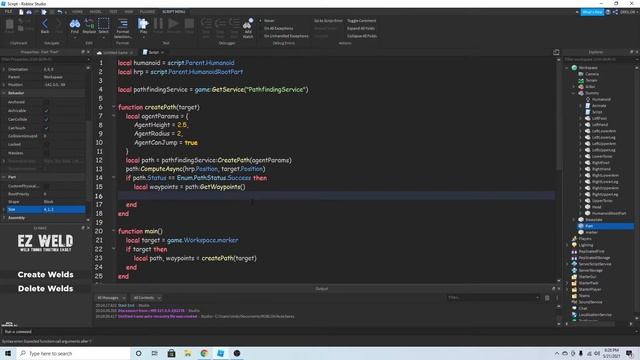Screen dimensions: 640x360
Task: Select HumanoidRootPart in Explorer
Action: [606, 213]
